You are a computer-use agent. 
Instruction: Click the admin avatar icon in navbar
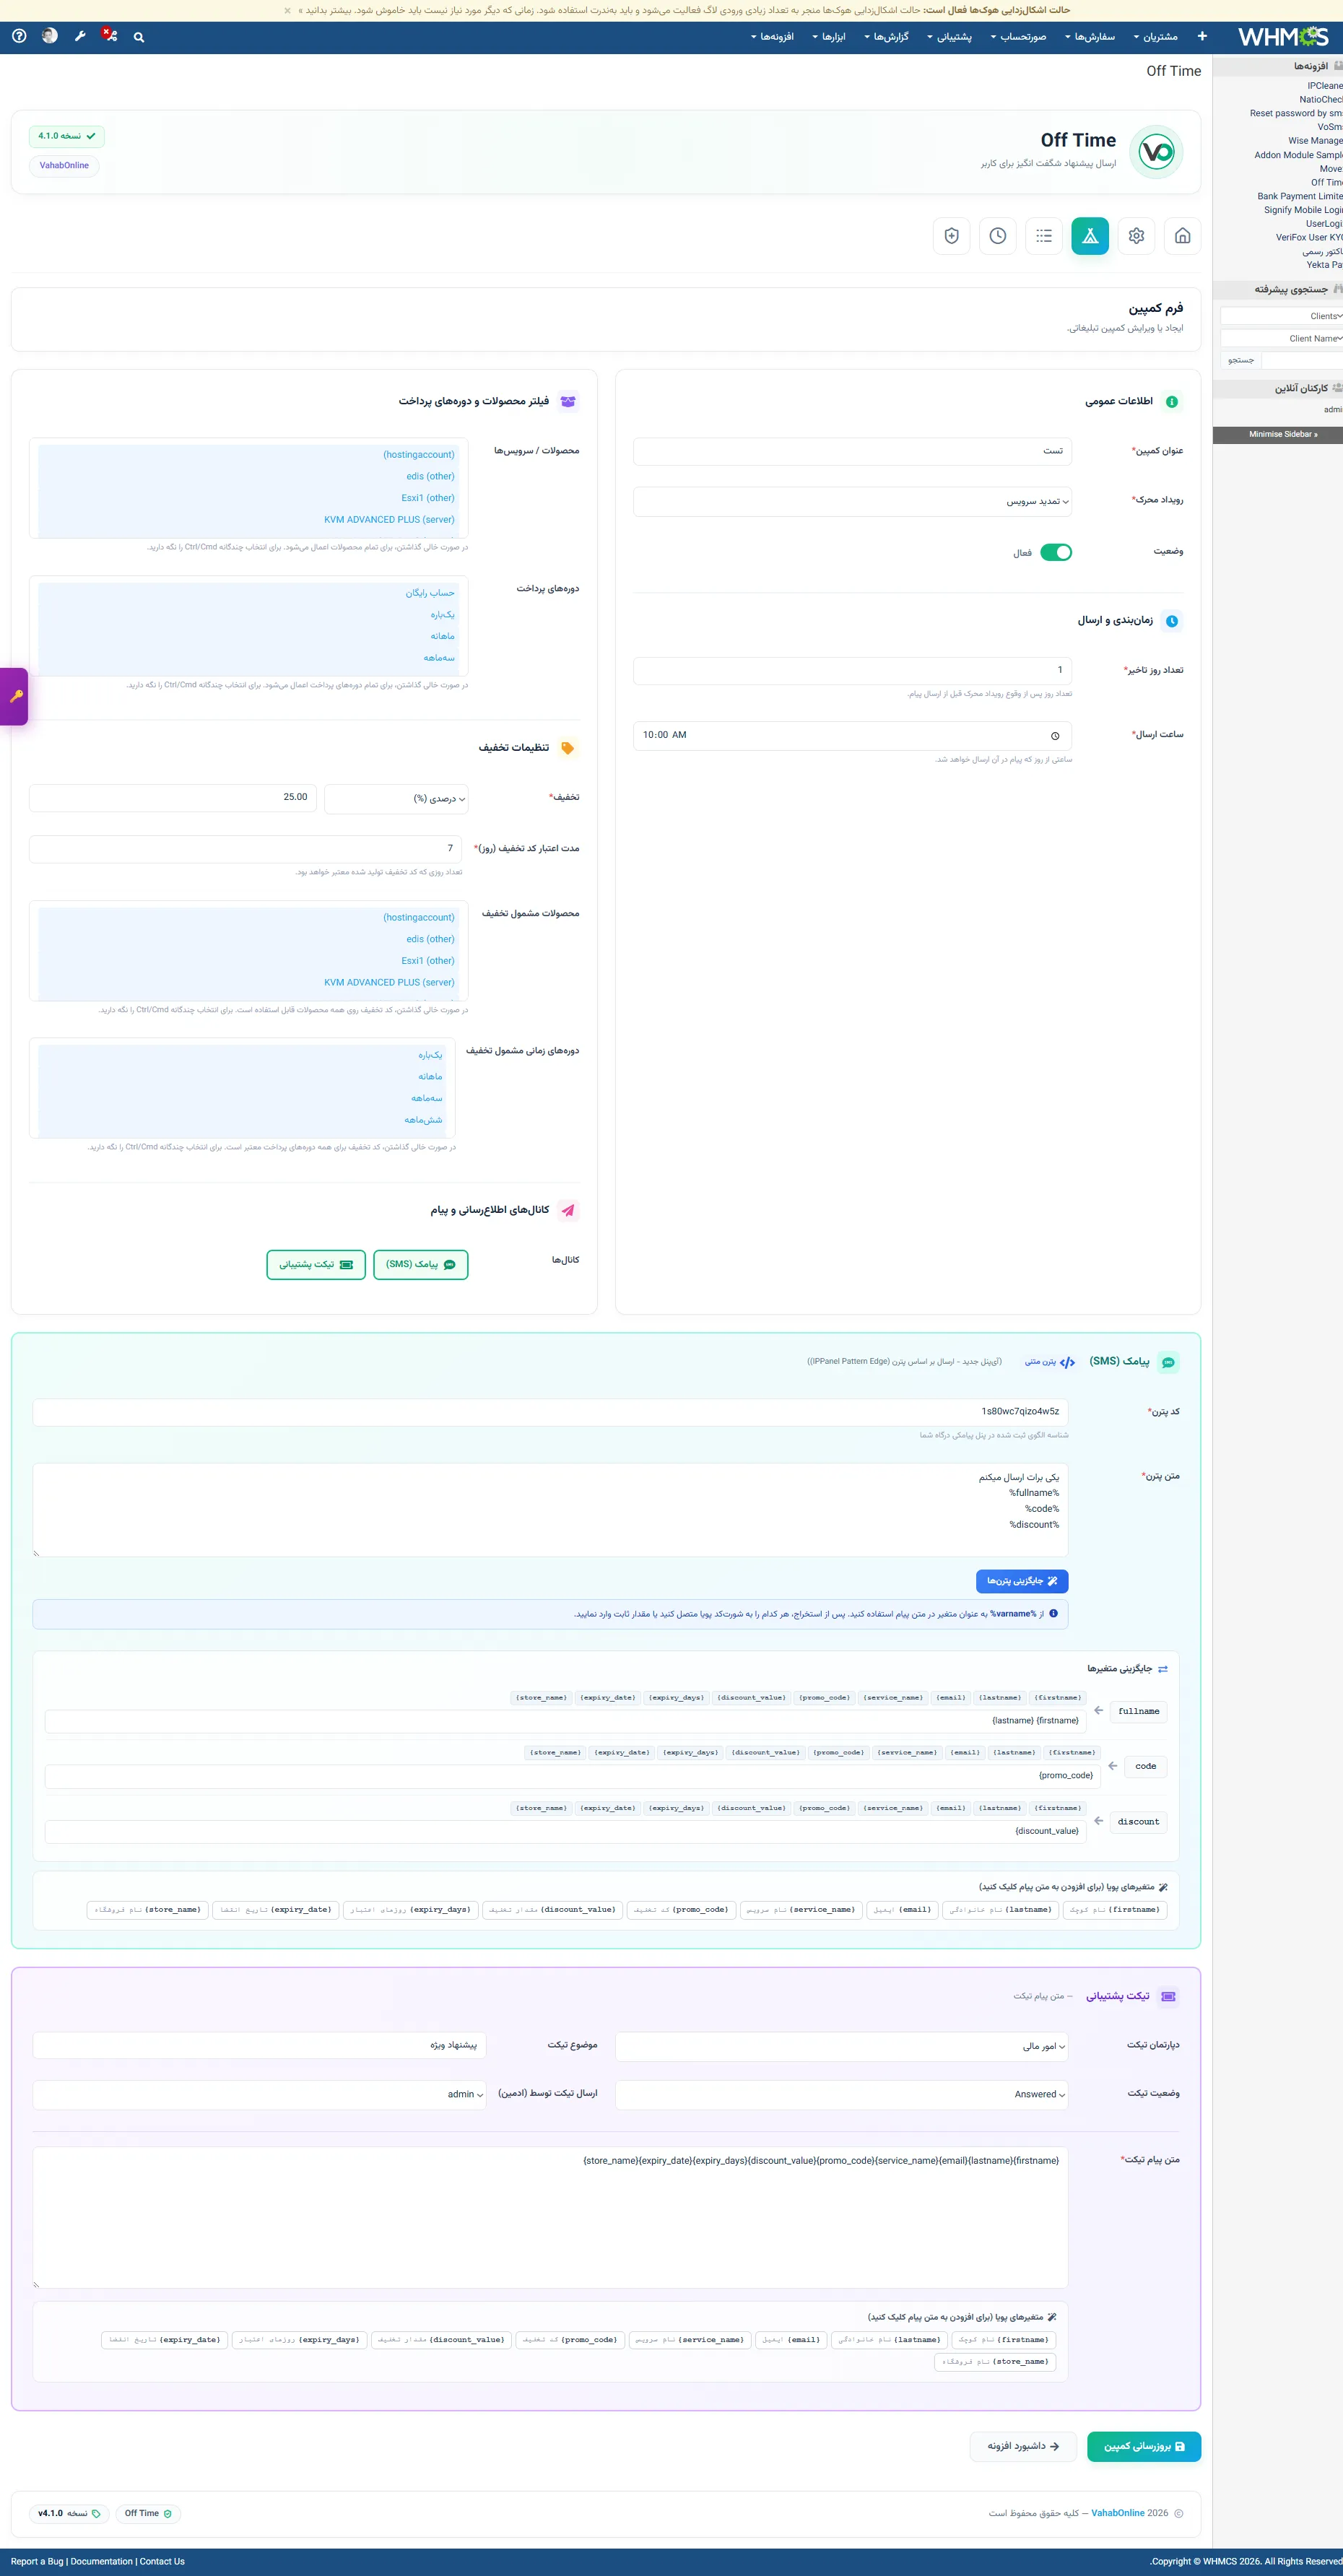[x=50, y=36]
